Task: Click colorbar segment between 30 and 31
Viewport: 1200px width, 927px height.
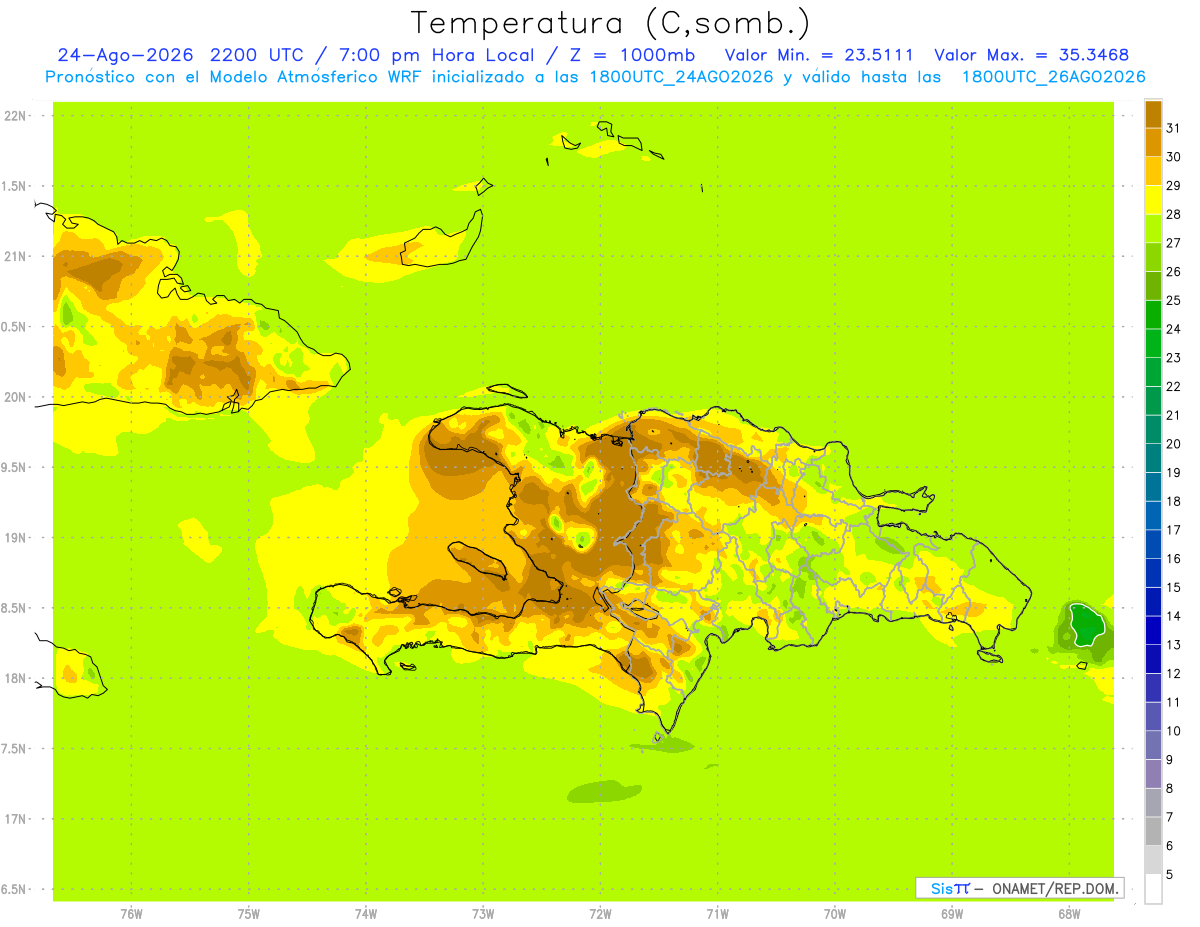Action: click(1153, 141)
